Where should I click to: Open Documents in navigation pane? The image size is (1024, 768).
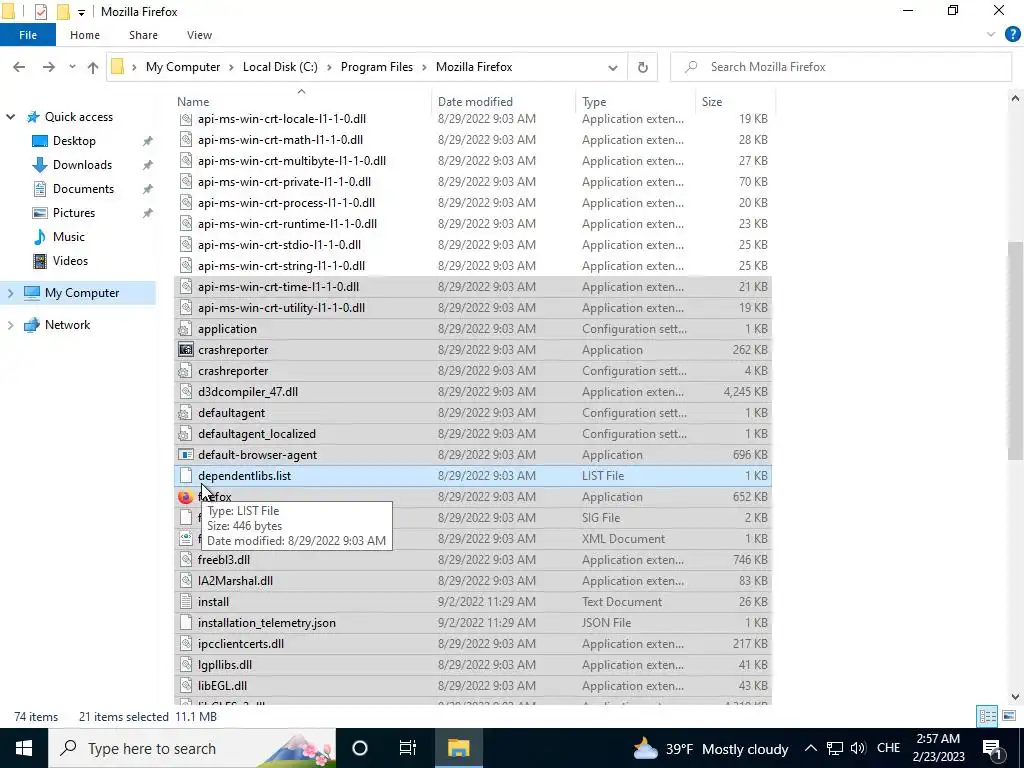click(x=83, y=189)
